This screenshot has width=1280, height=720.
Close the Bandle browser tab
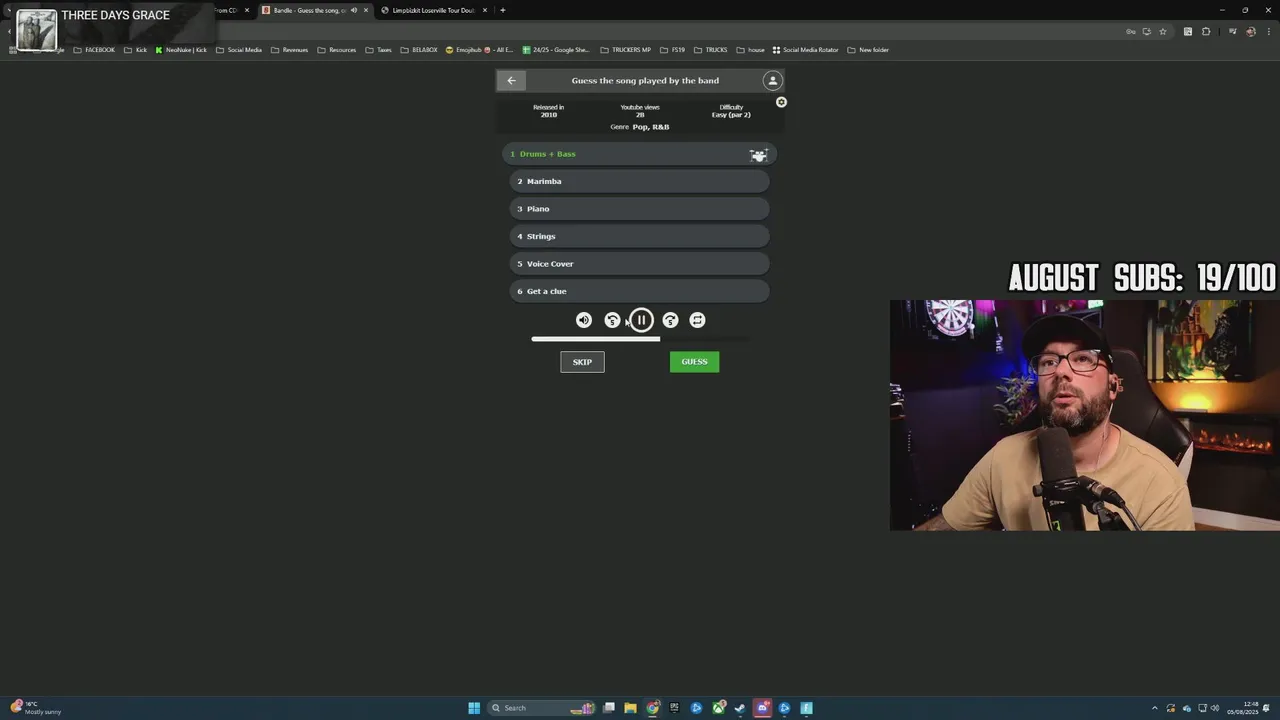[366, 10]
